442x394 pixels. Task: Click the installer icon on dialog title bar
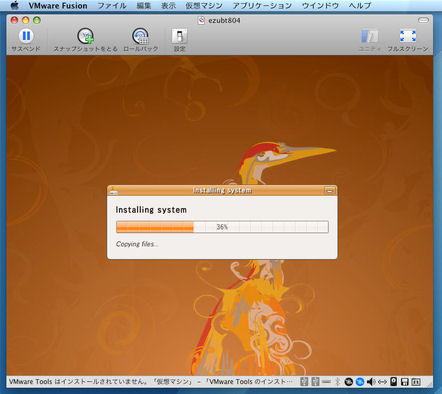[x=113, y=190]
